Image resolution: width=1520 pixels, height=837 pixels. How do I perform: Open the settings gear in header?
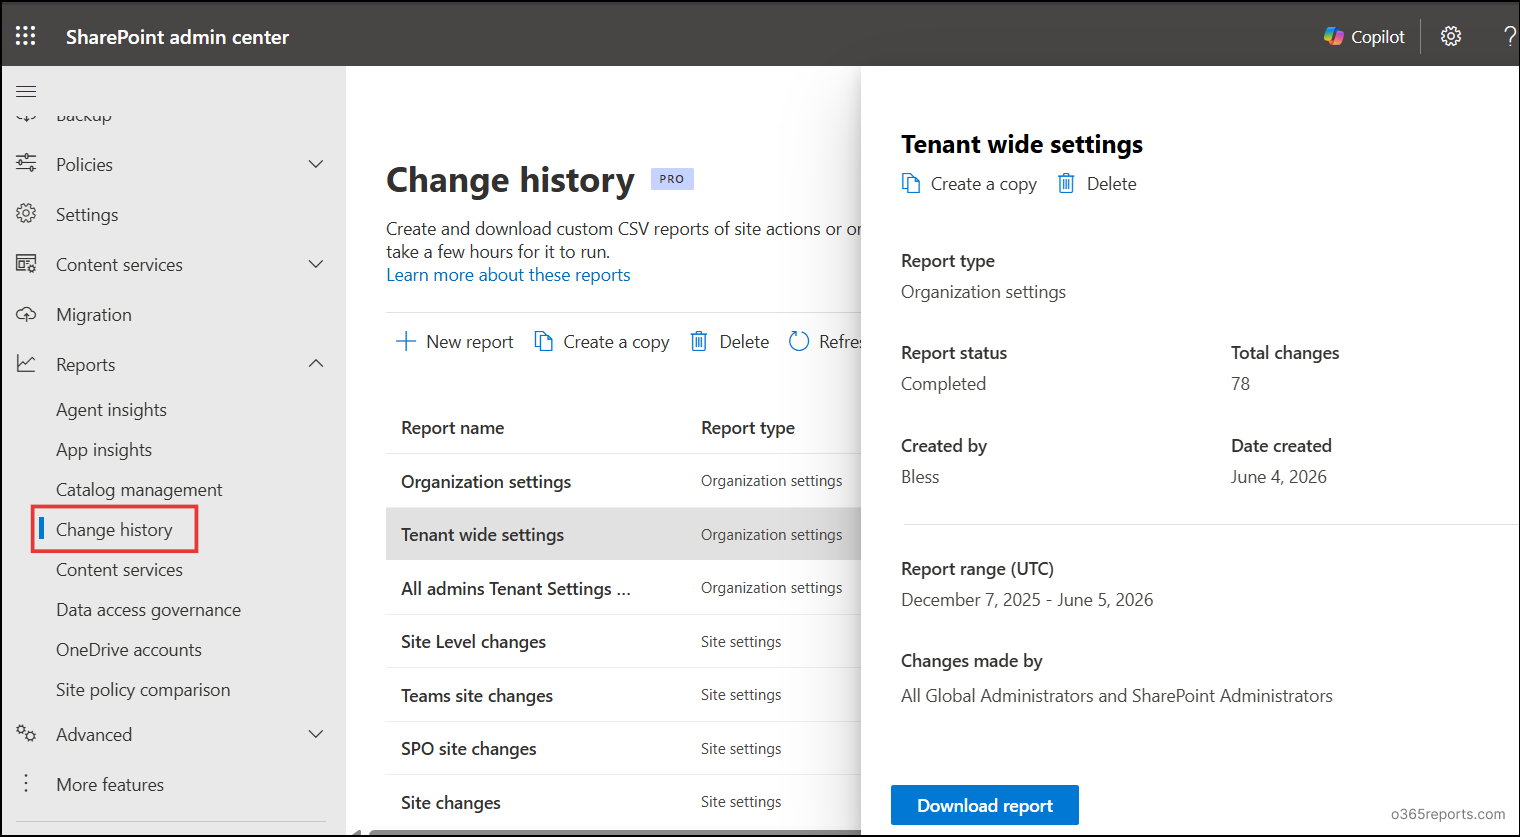1451,36
